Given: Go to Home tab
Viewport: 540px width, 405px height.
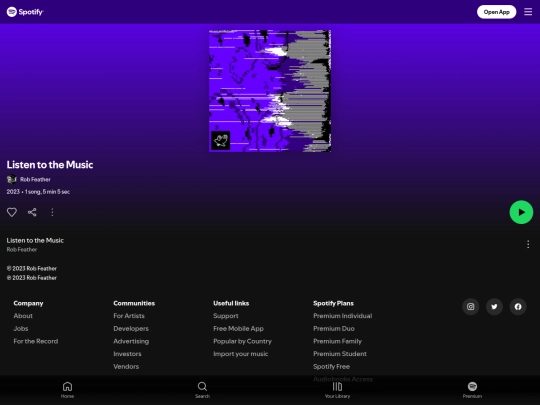Looking at the screenshot, I should tap(68, 390).
